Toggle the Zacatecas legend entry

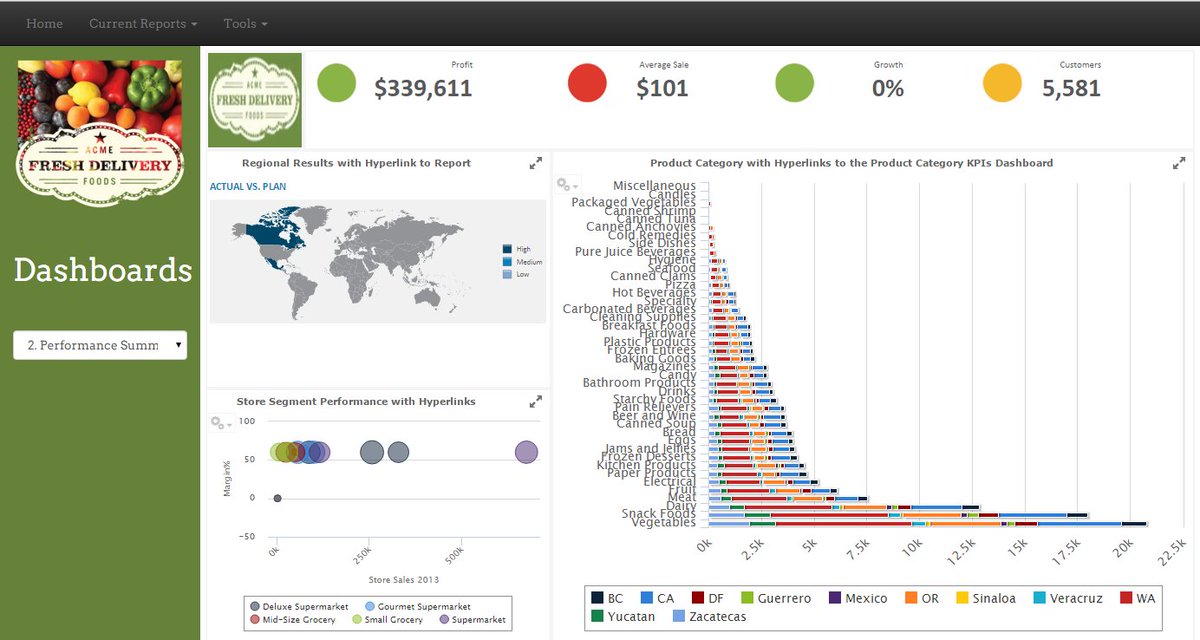708,616
